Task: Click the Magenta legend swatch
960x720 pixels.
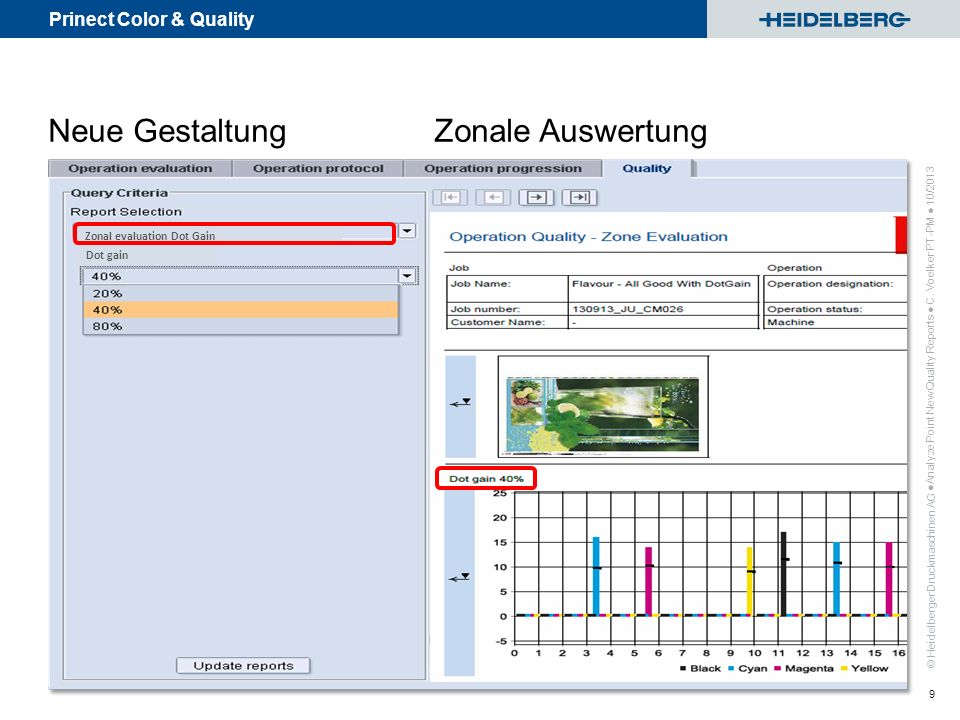Action: click(x=778, y=669)
